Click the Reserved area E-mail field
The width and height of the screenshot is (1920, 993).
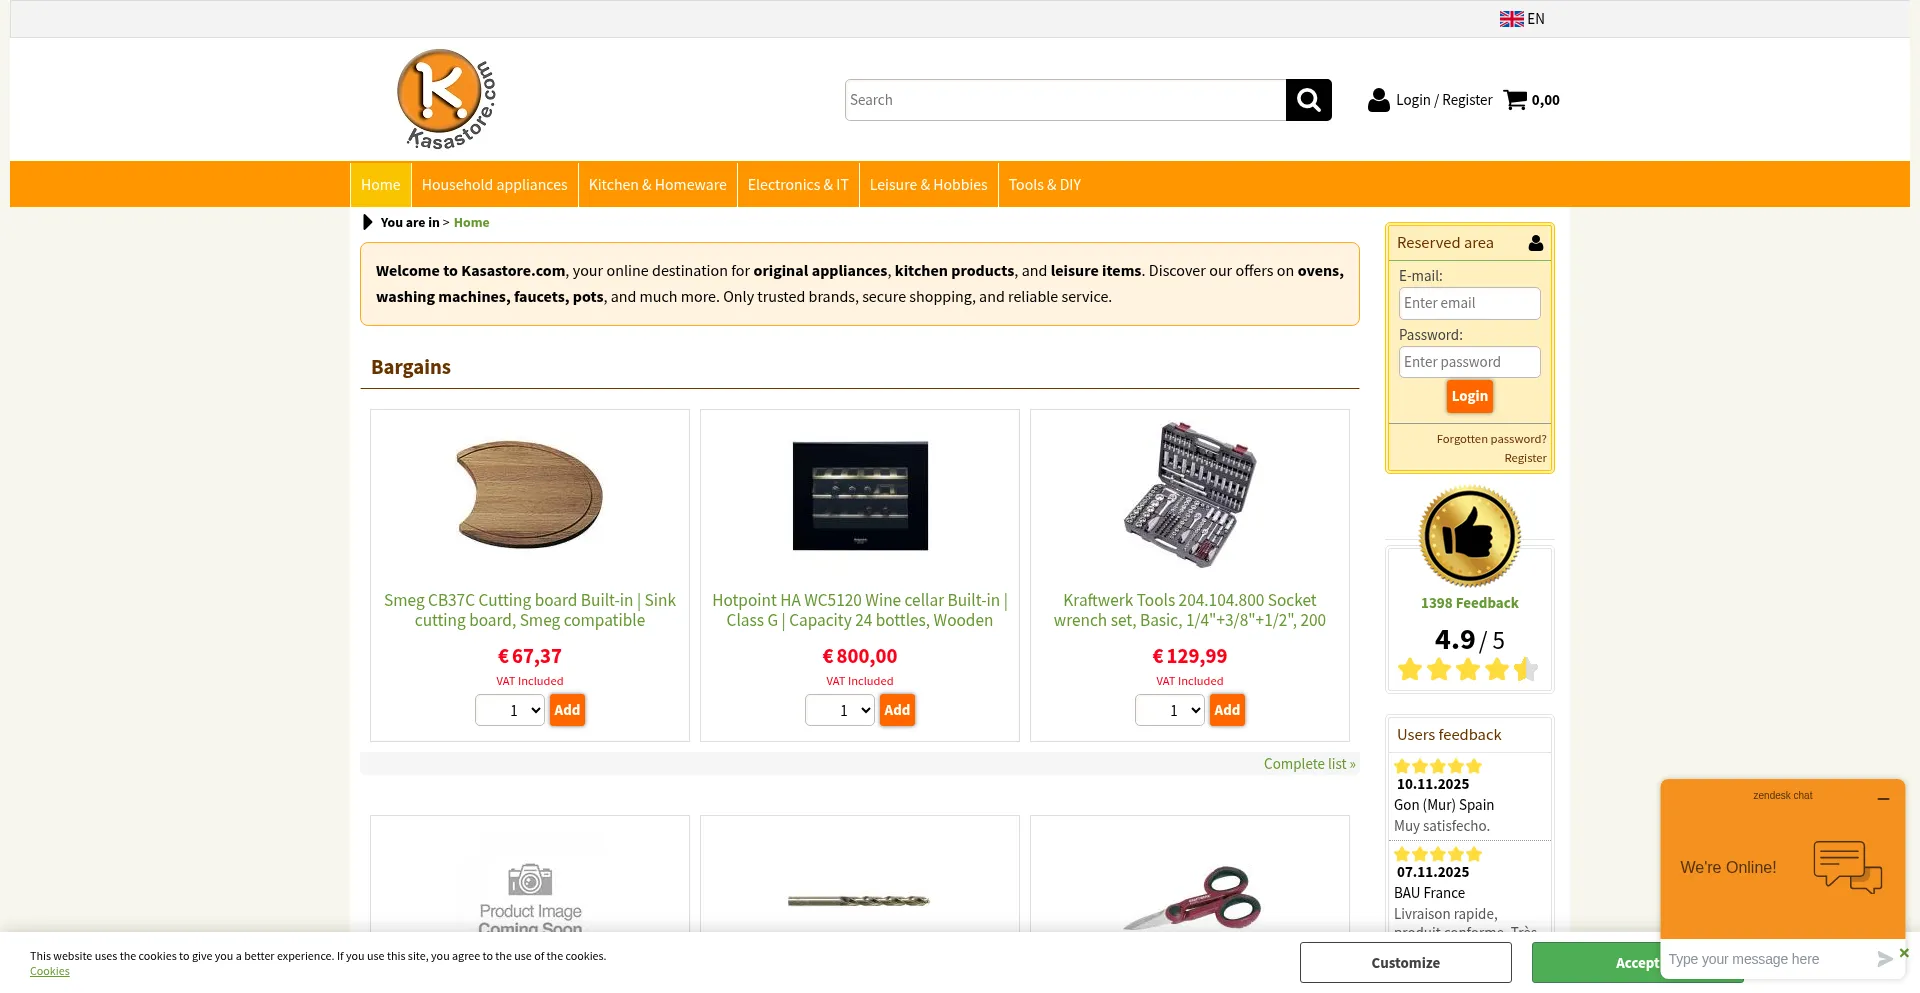[x=1469, y=303]
